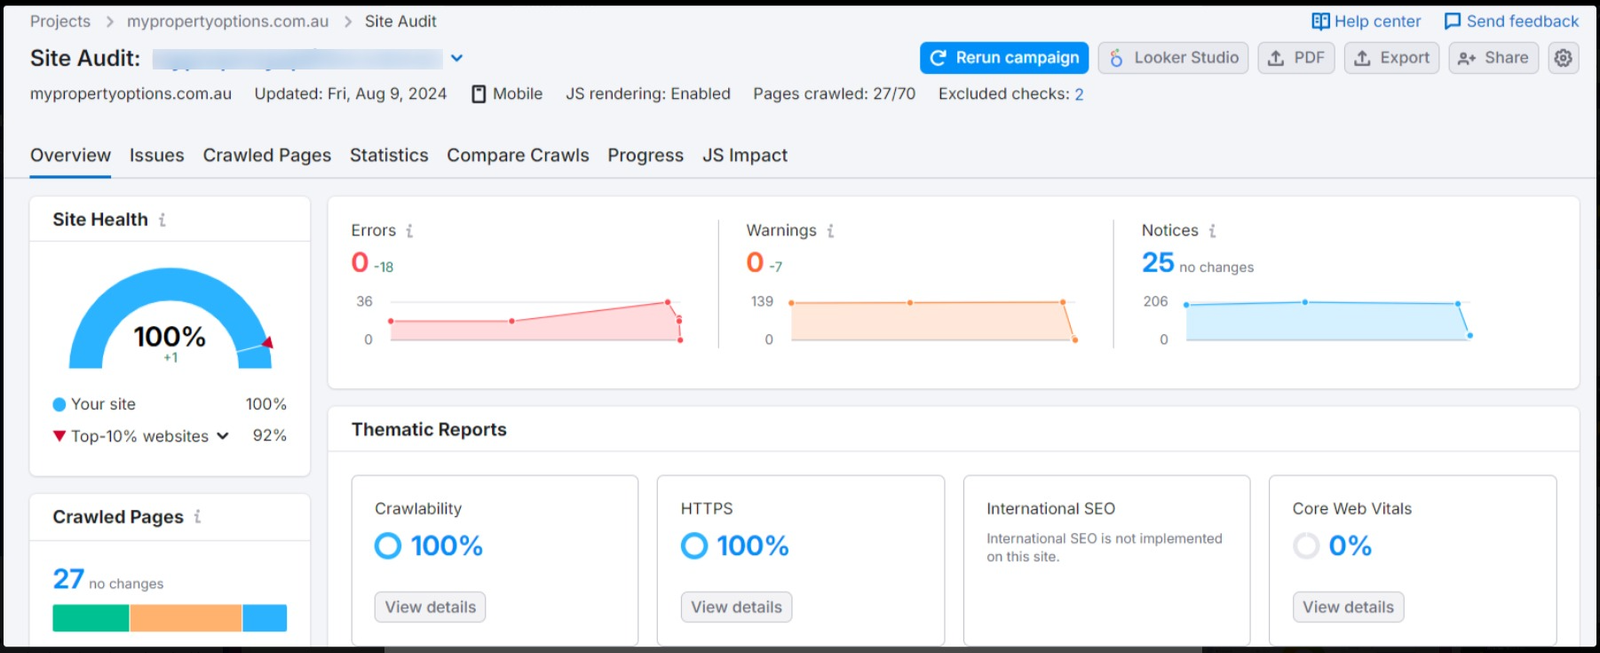Click 'Updated: Fri, Aug 9, 2024' text
The width and height of the screenshot is (1600, 653).
350,94
